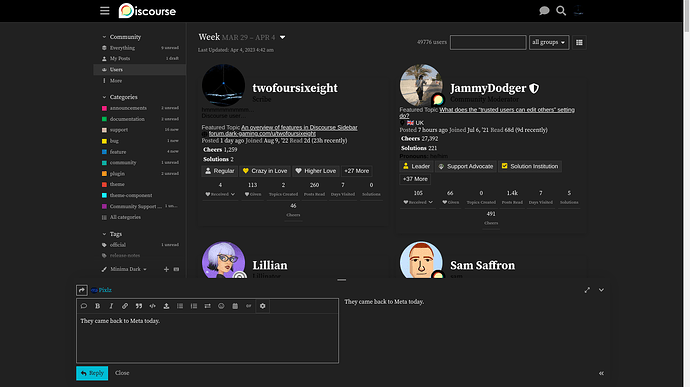Open the Sidebar overview featured topic link
This screenshot has width=690, height=387.
click(299, 127)
